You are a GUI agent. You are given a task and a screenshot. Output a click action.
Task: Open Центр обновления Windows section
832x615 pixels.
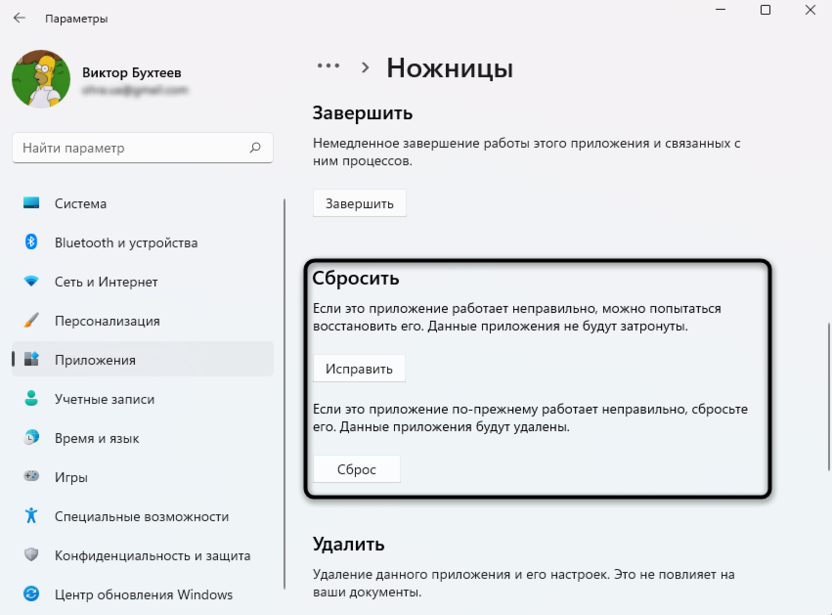coord(142,595)
